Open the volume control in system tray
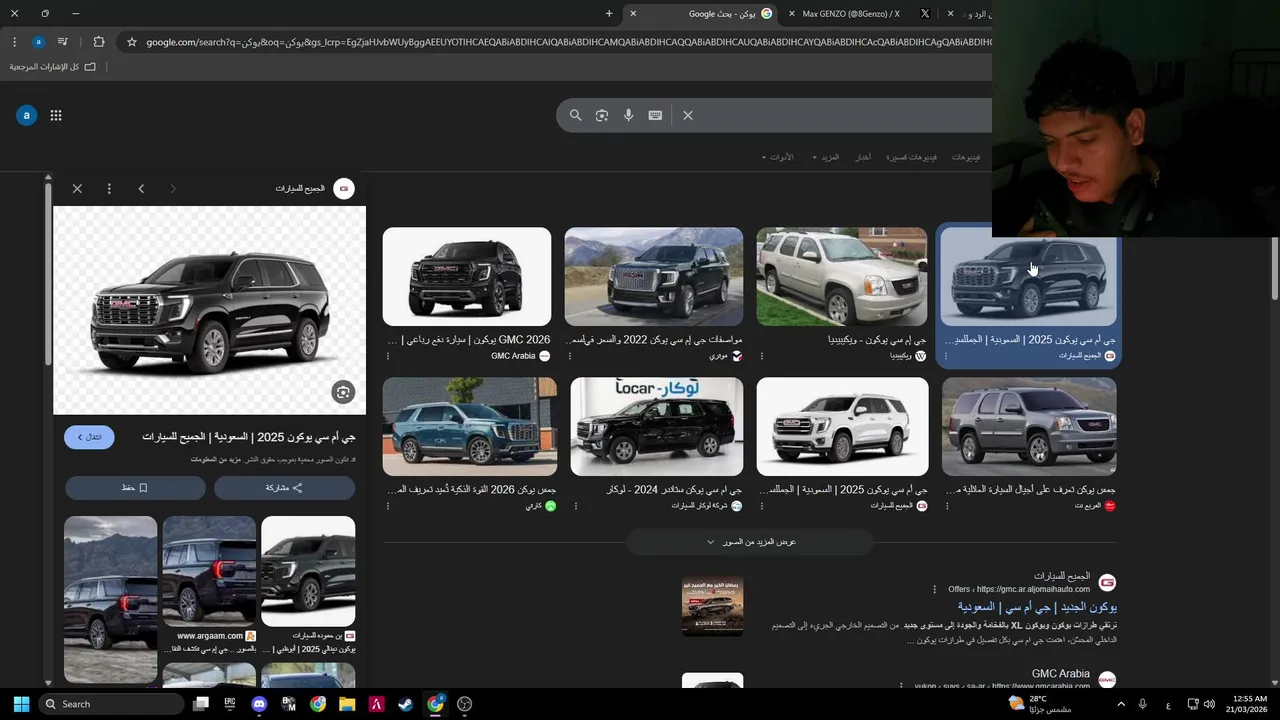 (x=1209, y=704)
